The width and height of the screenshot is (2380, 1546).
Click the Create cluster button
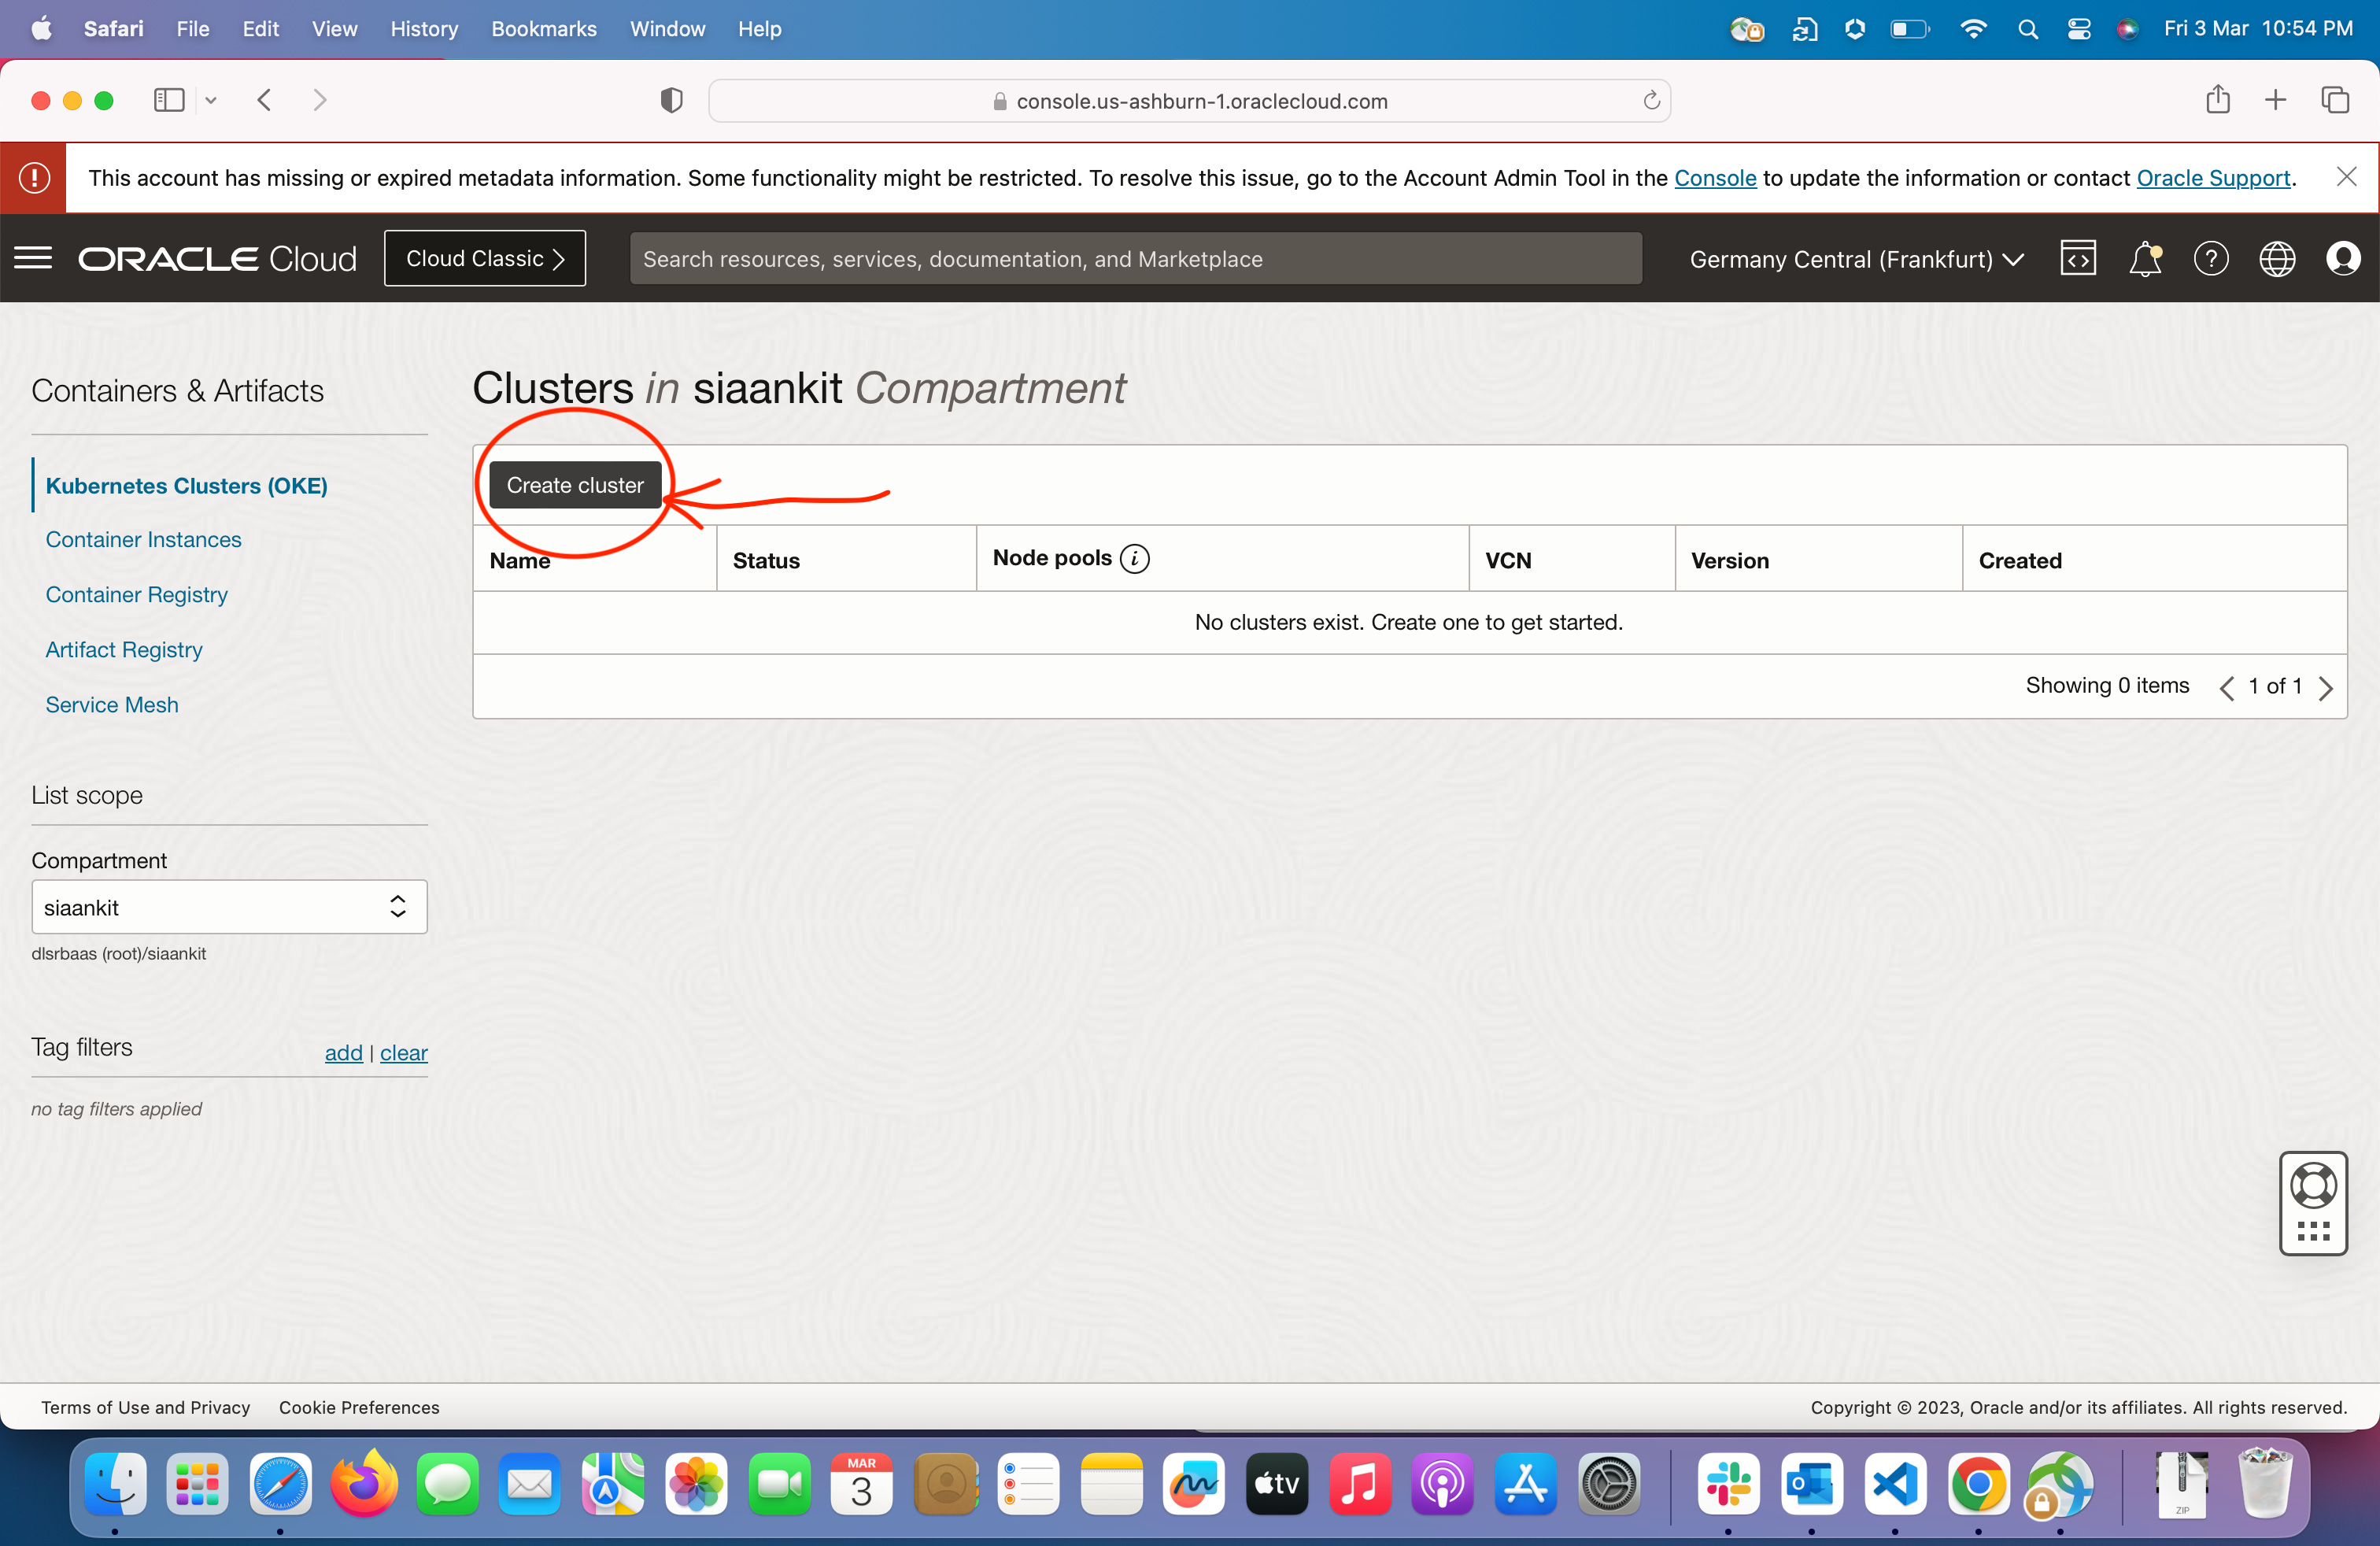[x=575, y=485]
